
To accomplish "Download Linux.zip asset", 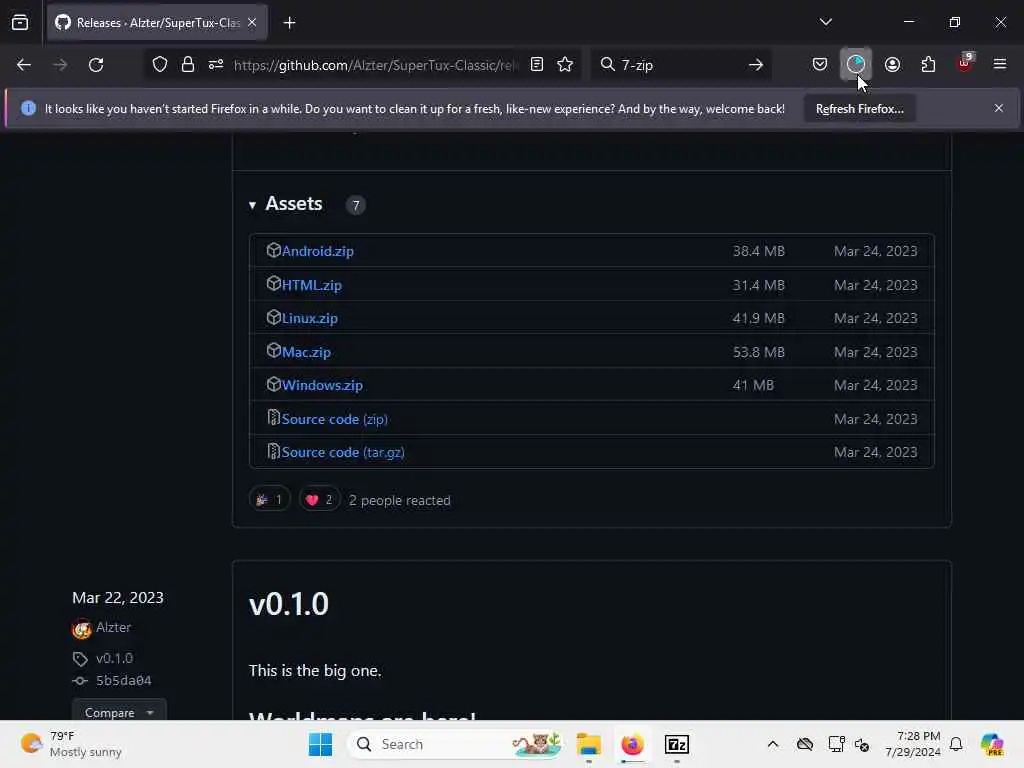I will [x=310, y=318].
